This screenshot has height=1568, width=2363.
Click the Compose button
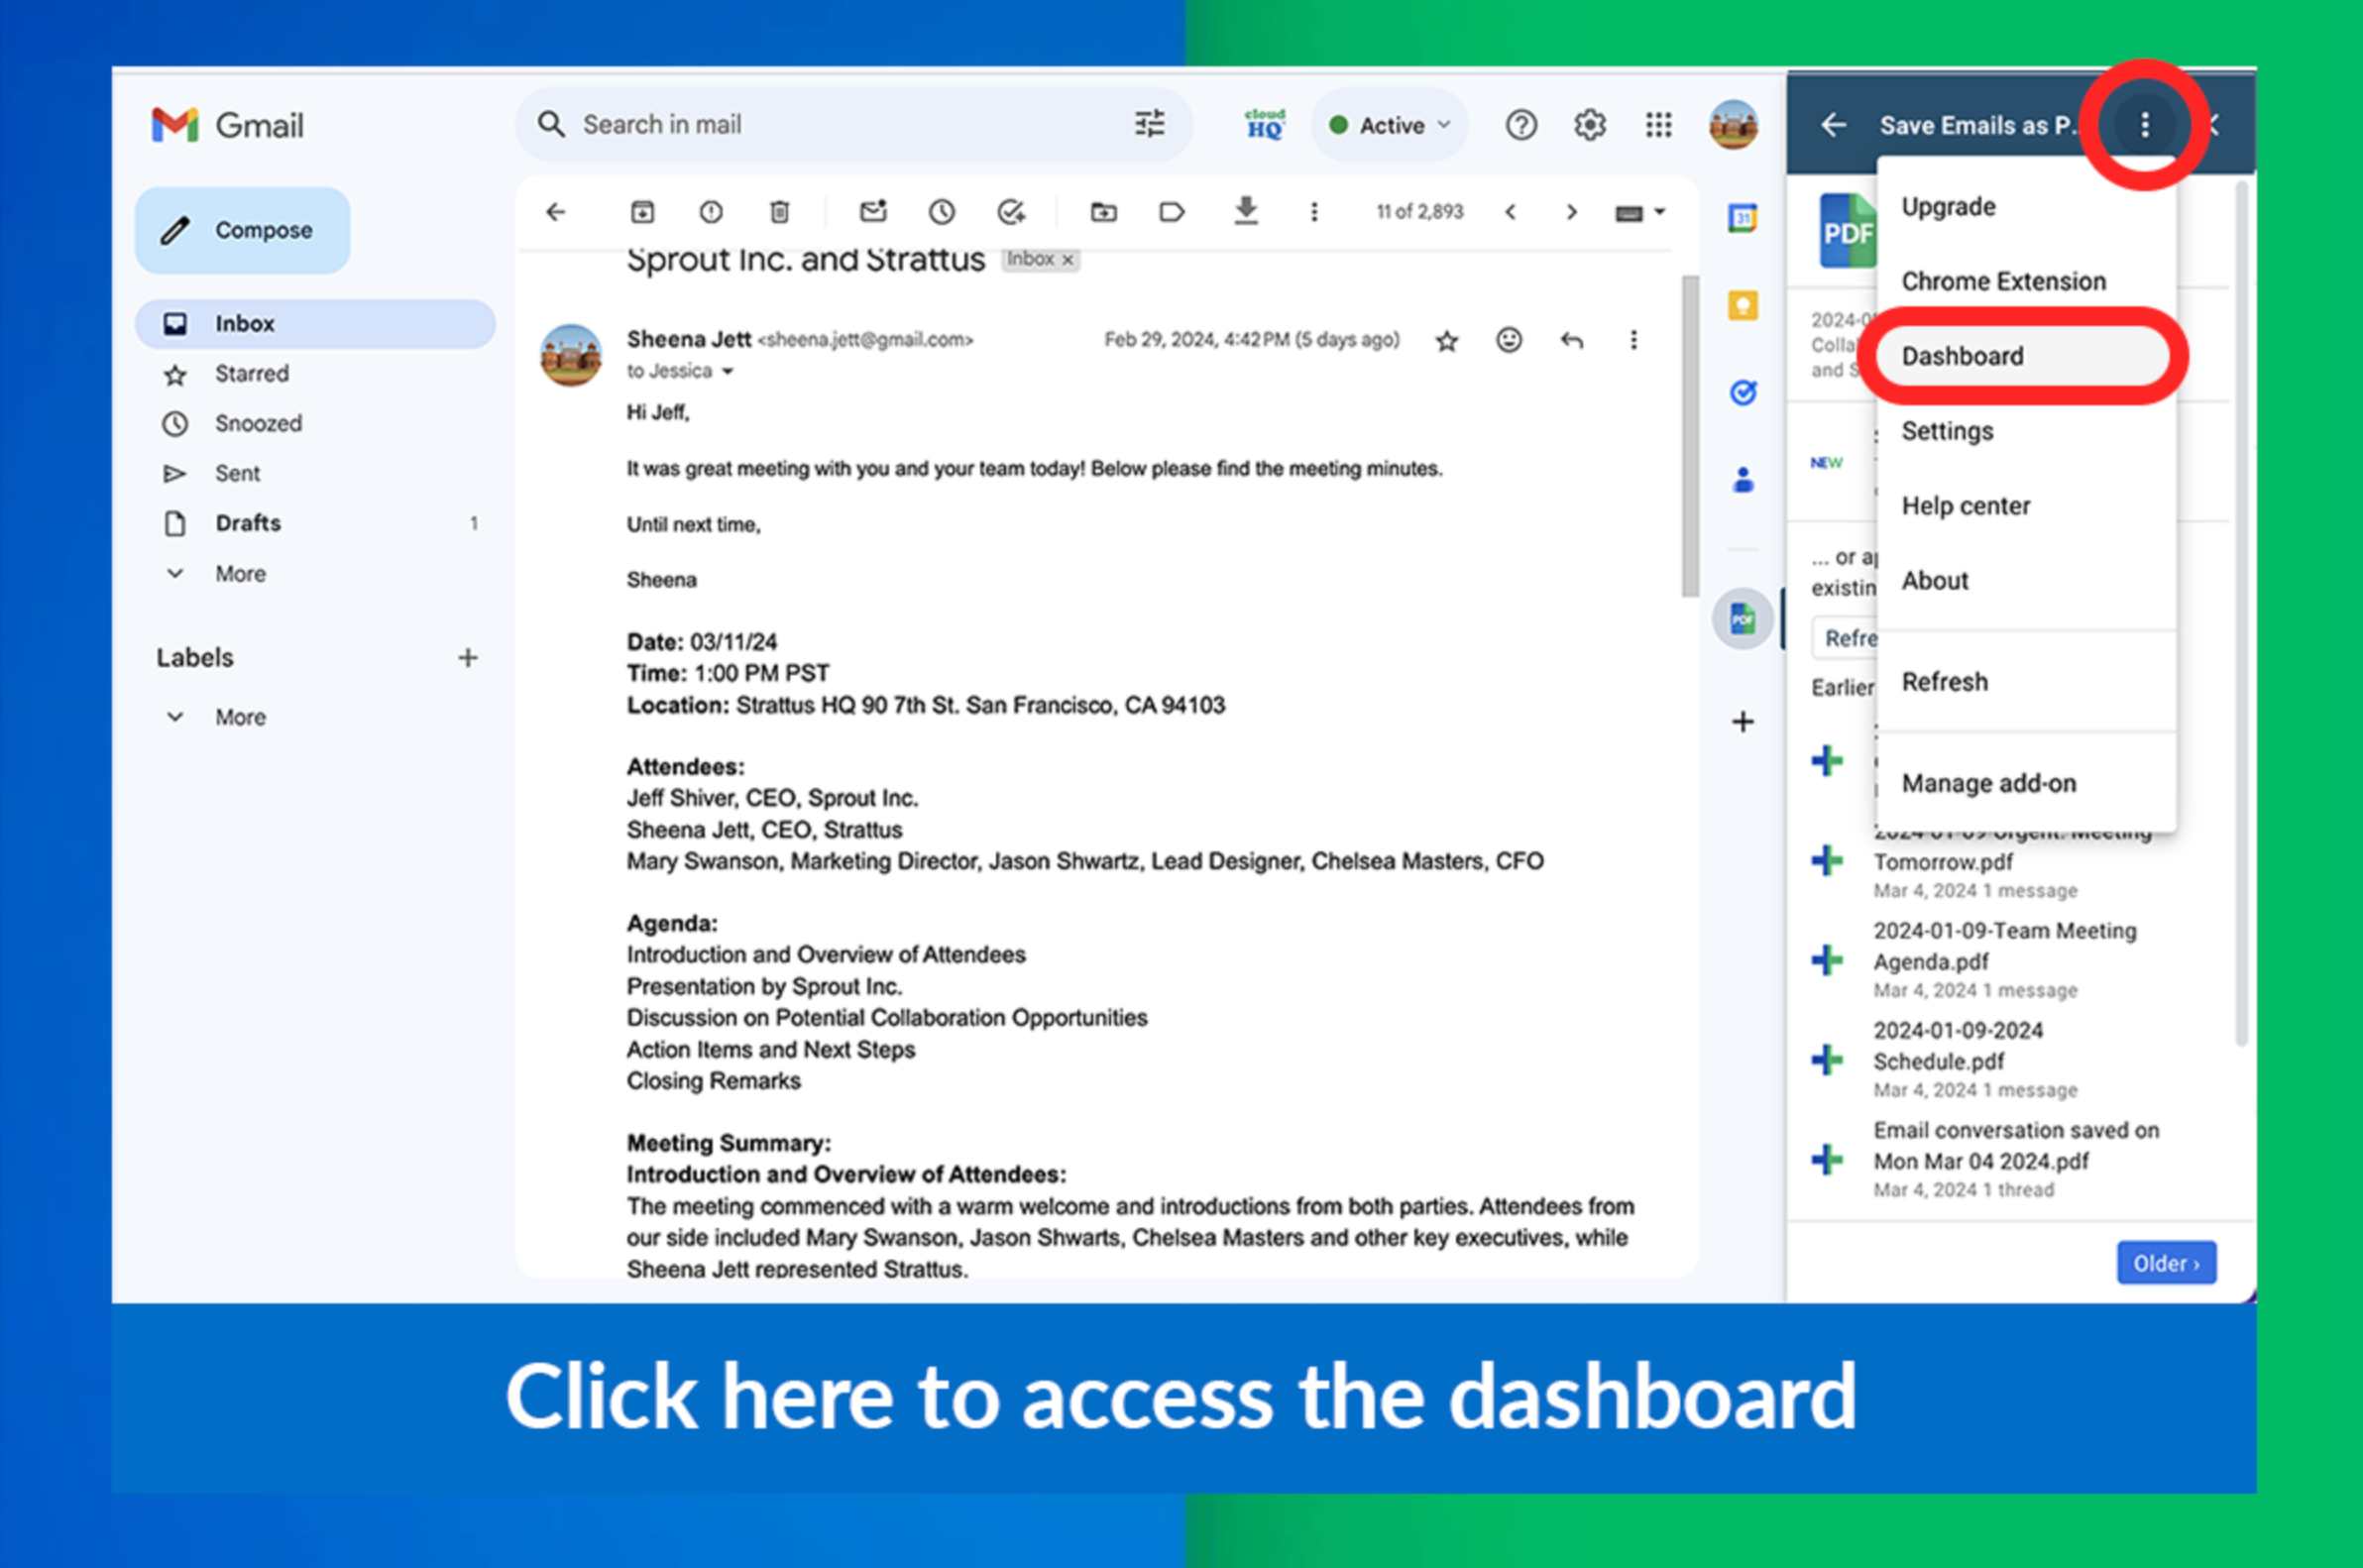(x=243, y=230)
